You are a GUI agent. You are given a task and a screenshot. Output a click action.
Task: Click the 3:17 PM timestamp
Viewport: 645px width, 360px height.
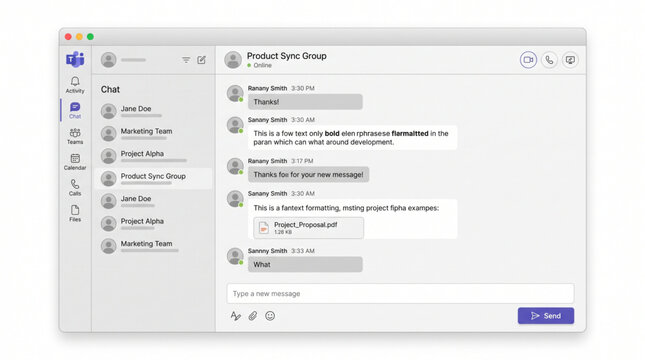pyautogui.click(x=302, y=161)
